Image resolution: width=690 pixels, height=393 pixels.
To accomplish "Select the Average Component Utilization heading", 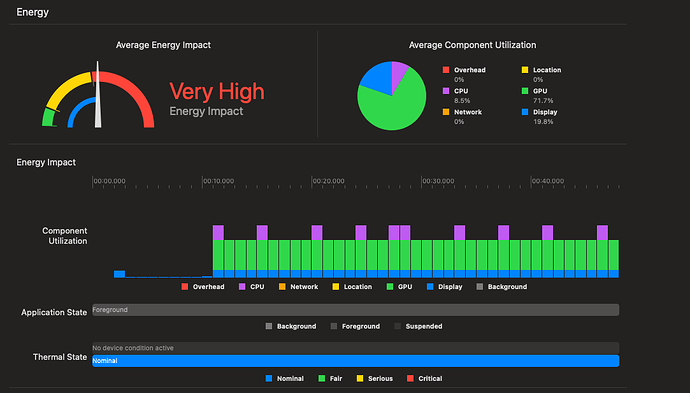I will coord(472,45).
